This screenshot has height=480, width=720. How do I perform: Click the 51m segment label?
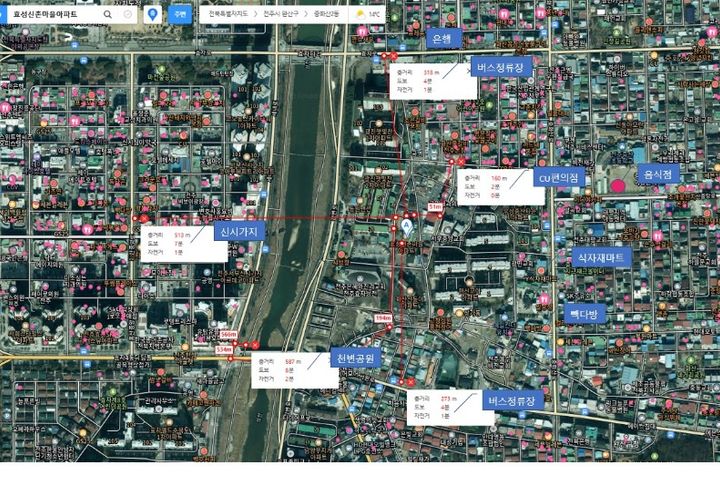(x=435, y=207)
